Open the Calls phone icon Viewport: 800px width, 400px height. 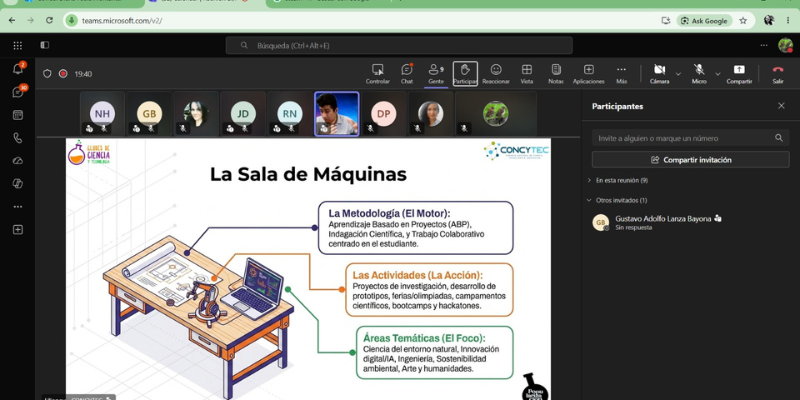pyautogui.click(x=18, y=138)
